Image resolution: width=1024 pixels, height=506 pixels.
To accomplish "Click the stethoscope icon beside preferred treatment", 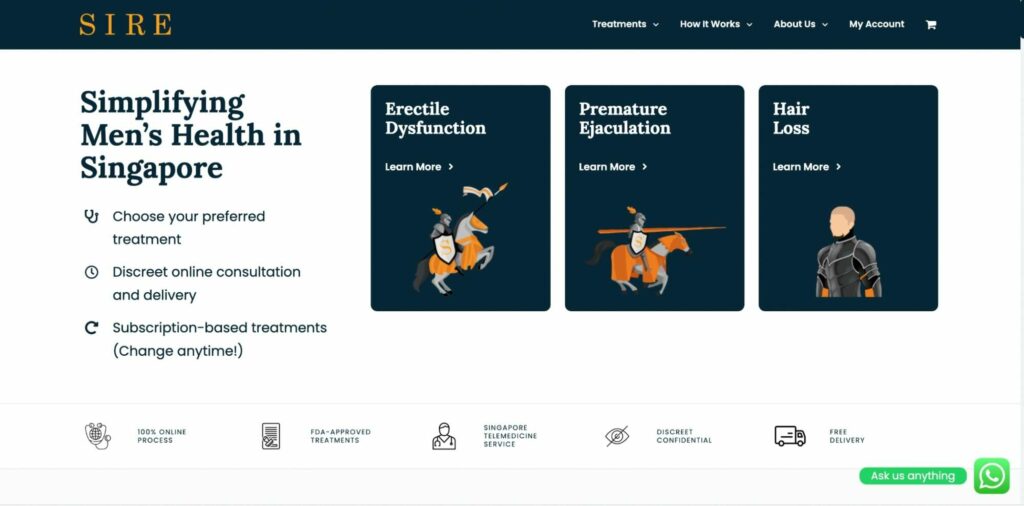I will tap(91, 216).
